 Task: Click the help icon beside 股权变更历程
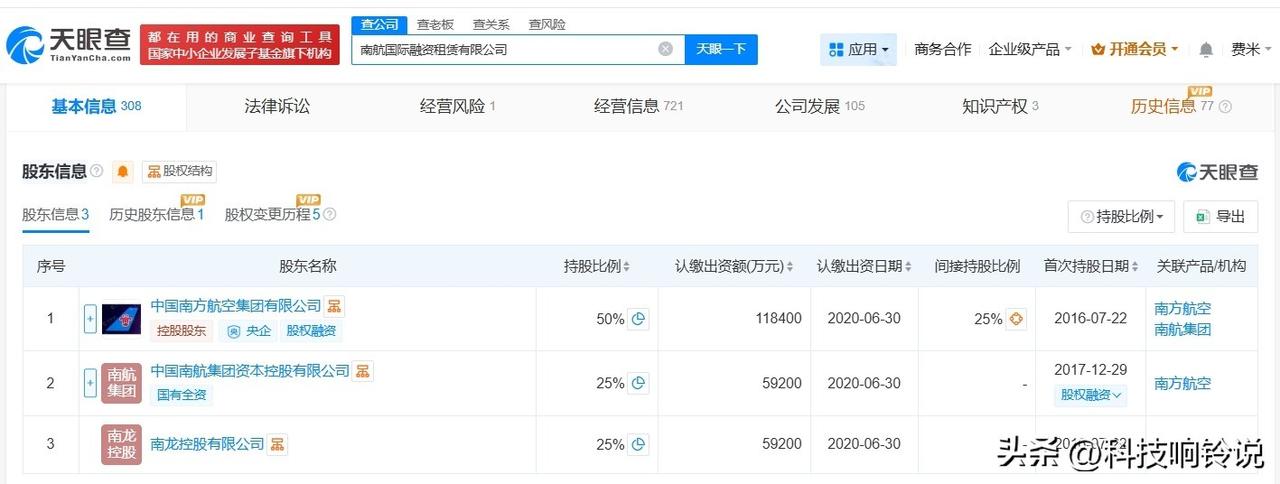click(330, 214)
